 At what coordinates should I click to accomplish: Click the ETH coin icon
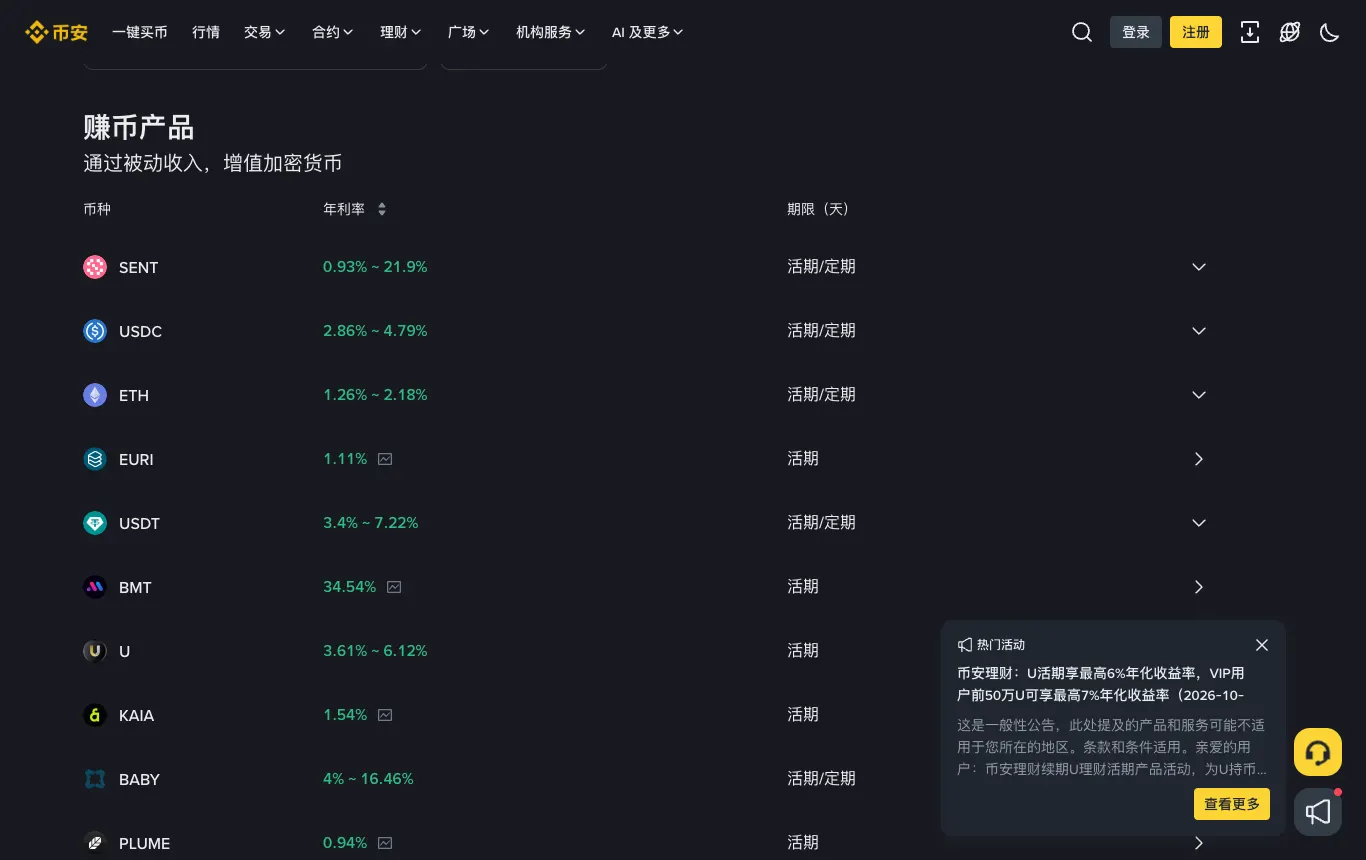pyautogui.click(x=95, y=395)
